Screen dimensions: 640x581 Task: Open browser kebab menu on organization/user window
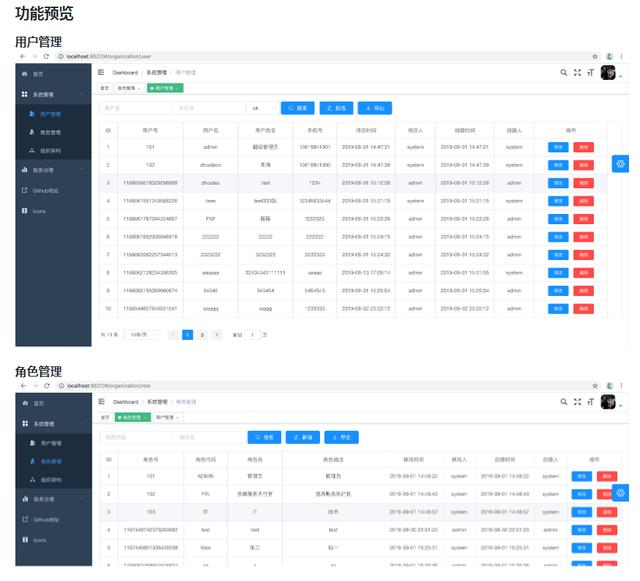[x=621, y=56]
